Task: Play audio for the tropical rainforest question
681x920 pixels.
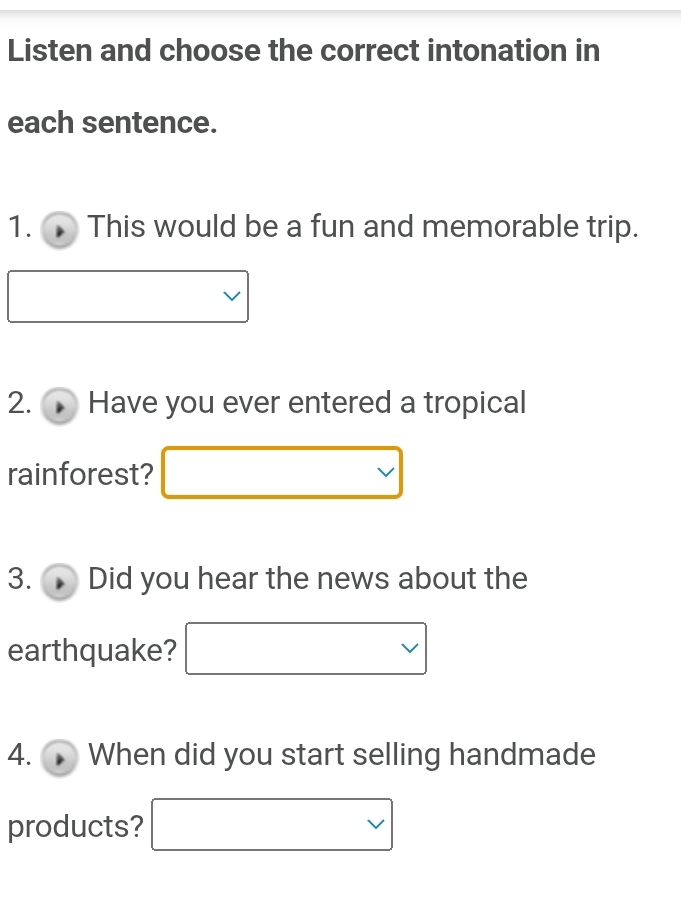Action: 61,406
